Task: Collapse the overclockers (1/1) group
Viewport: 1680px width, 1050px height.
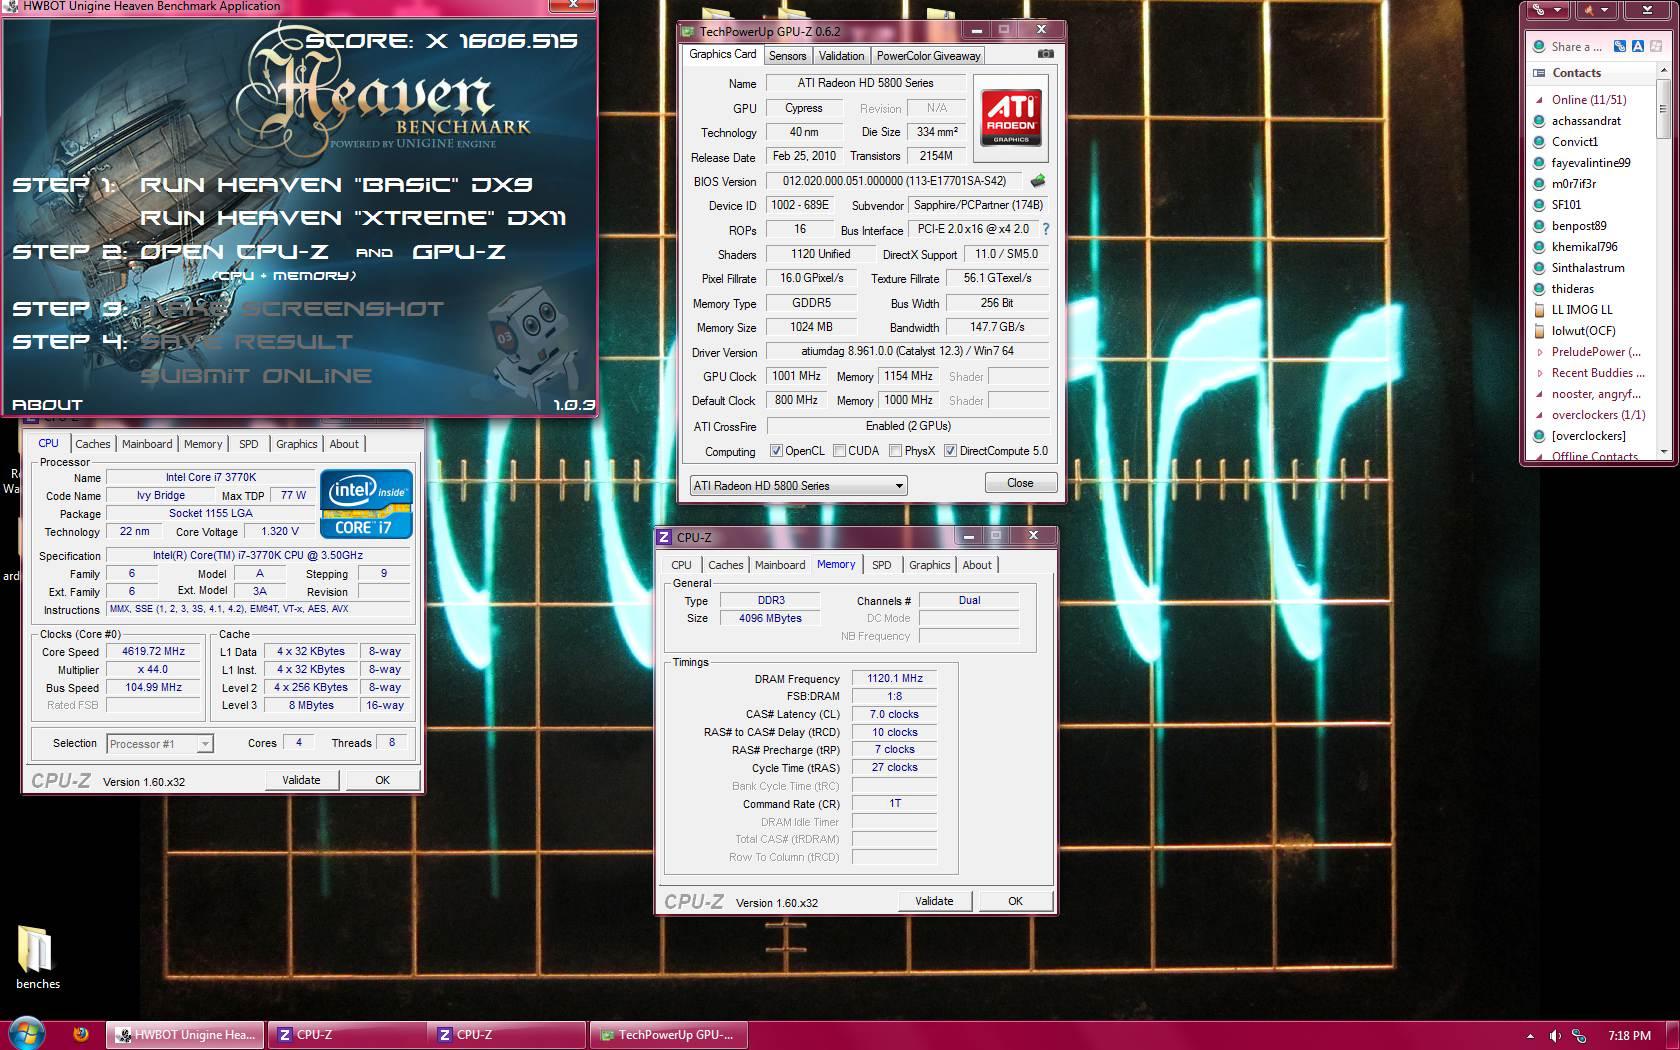Action: [x=1540, y=415]
